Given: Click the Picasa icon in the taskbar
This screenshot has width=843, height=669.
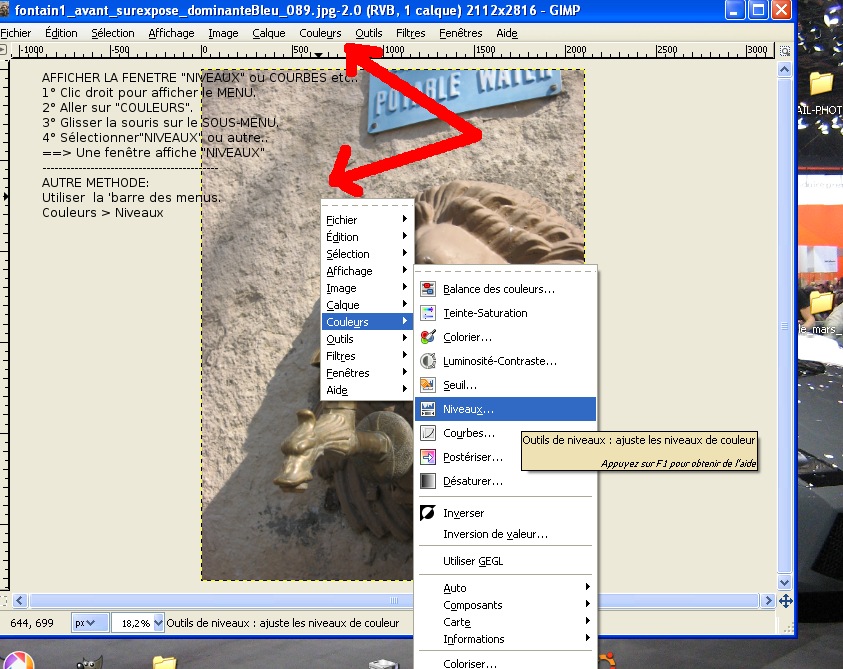Looking at the screenshot, I should click(x=17, y=661).
